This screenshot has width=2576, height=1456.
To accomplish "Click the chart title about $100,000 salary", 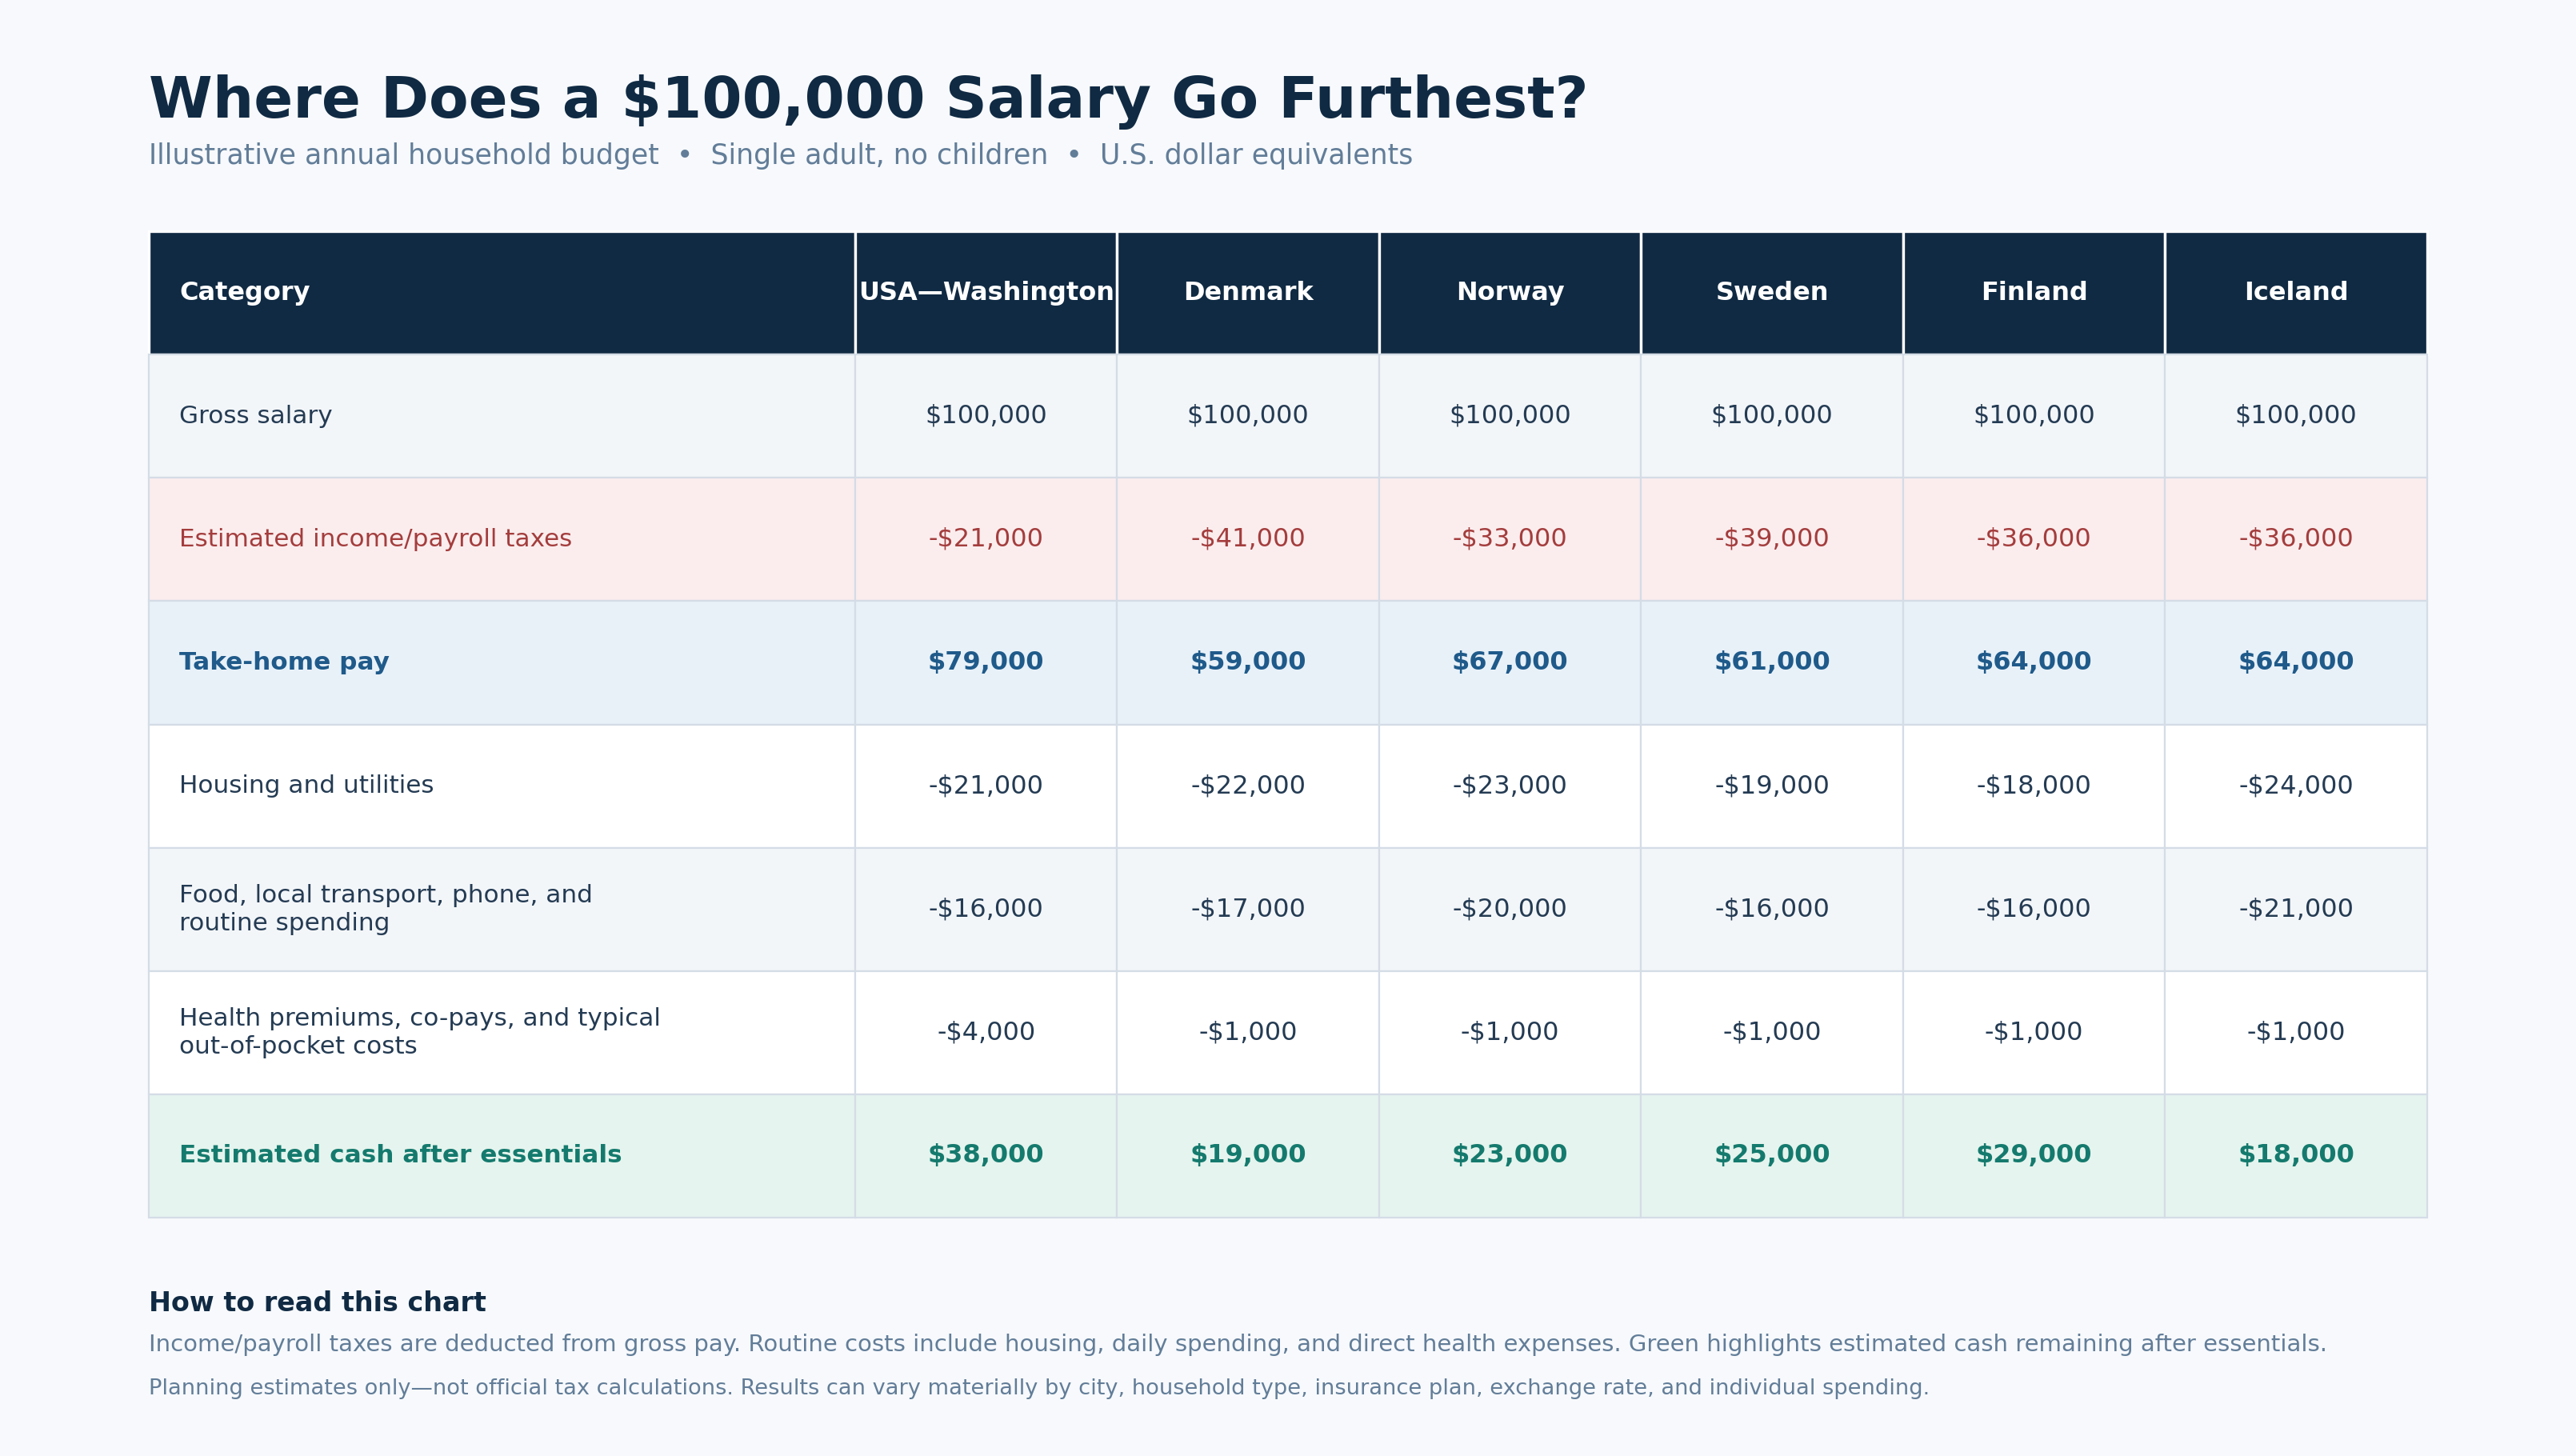I will click(867, 99).
